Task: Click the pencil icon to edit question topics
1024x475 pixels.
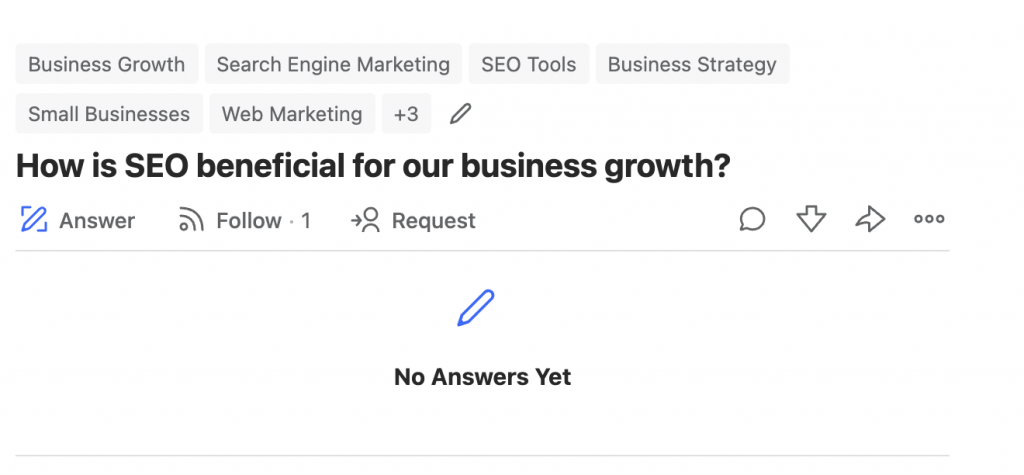Action: (460, 114)
